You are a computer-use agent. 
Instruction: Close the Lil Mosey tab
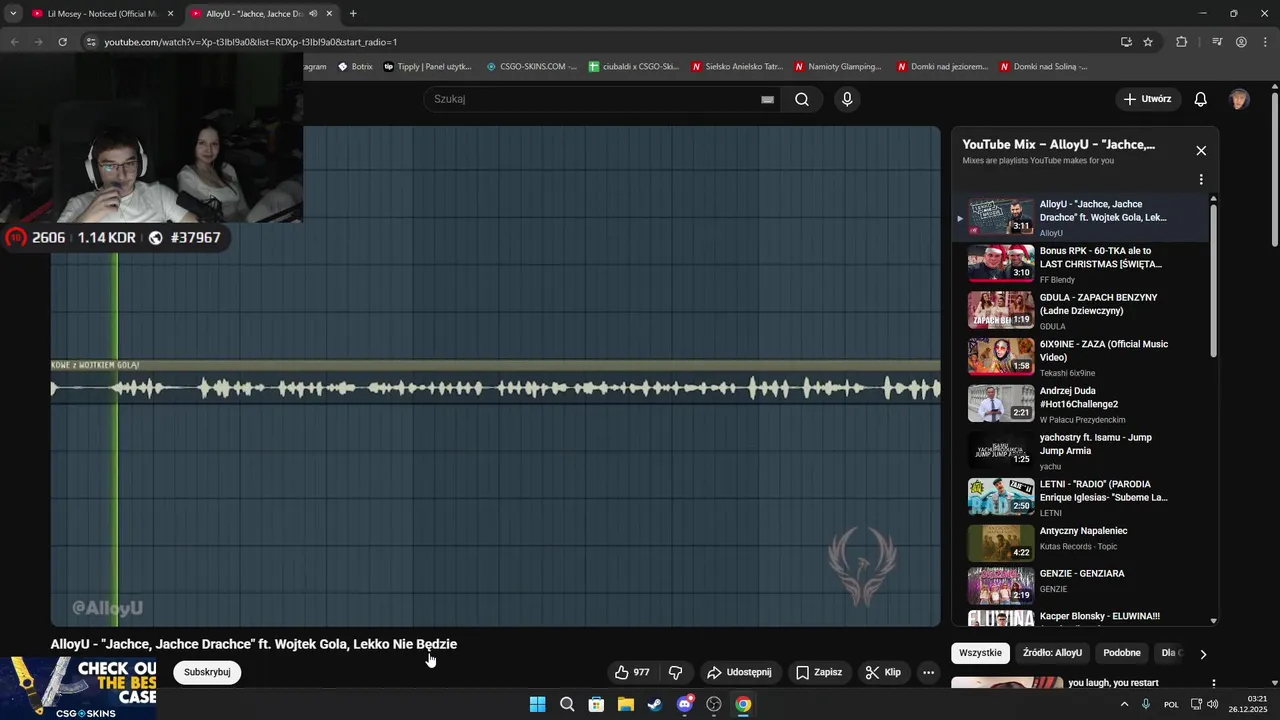(170, 14)
